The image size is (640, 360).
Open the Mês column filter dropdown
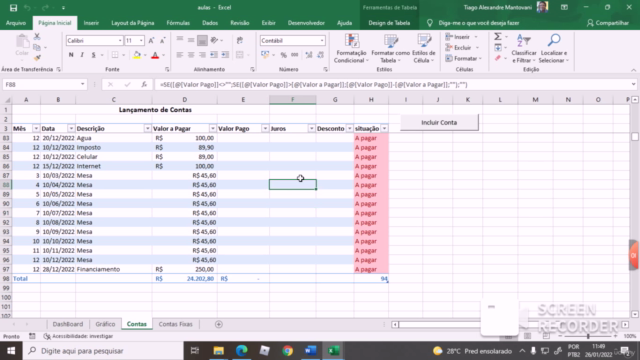click(36, 129)
